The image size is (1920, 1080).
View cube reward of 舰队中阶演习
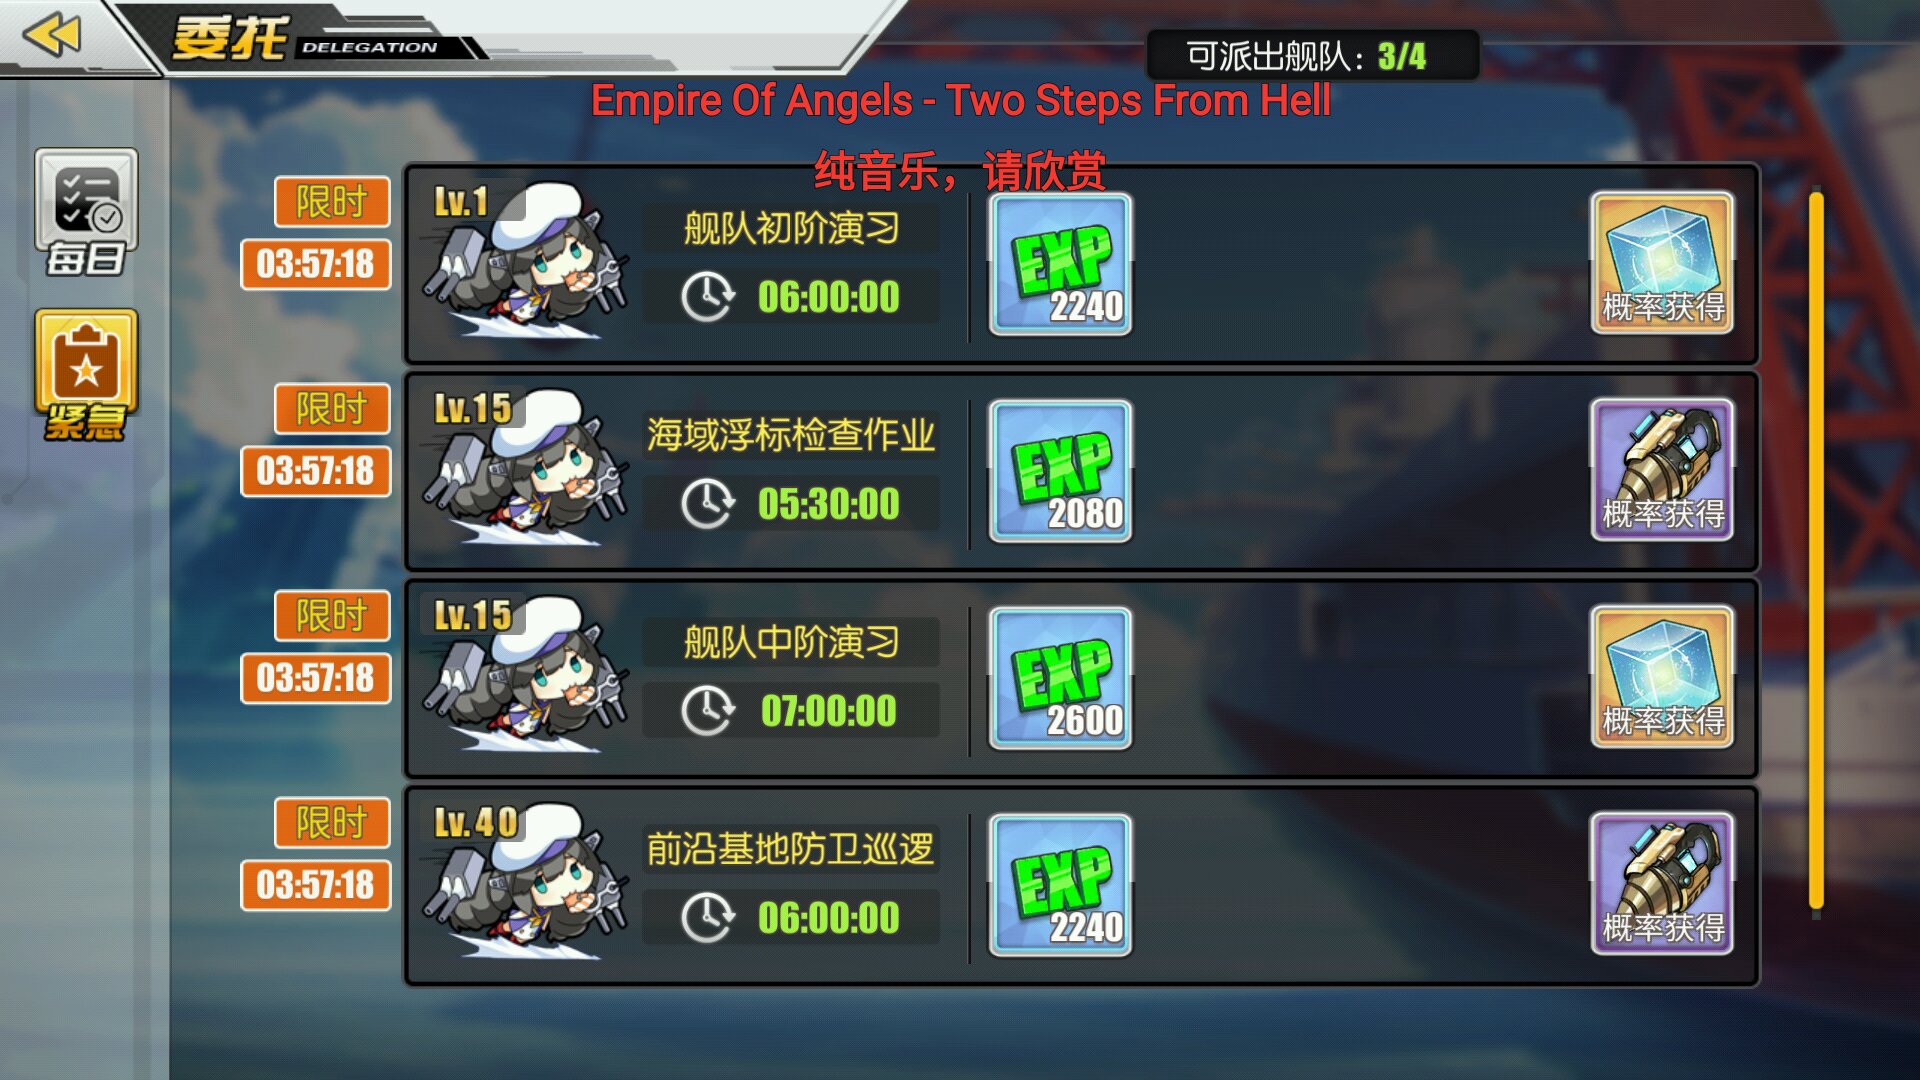(x=1662, y=677)
